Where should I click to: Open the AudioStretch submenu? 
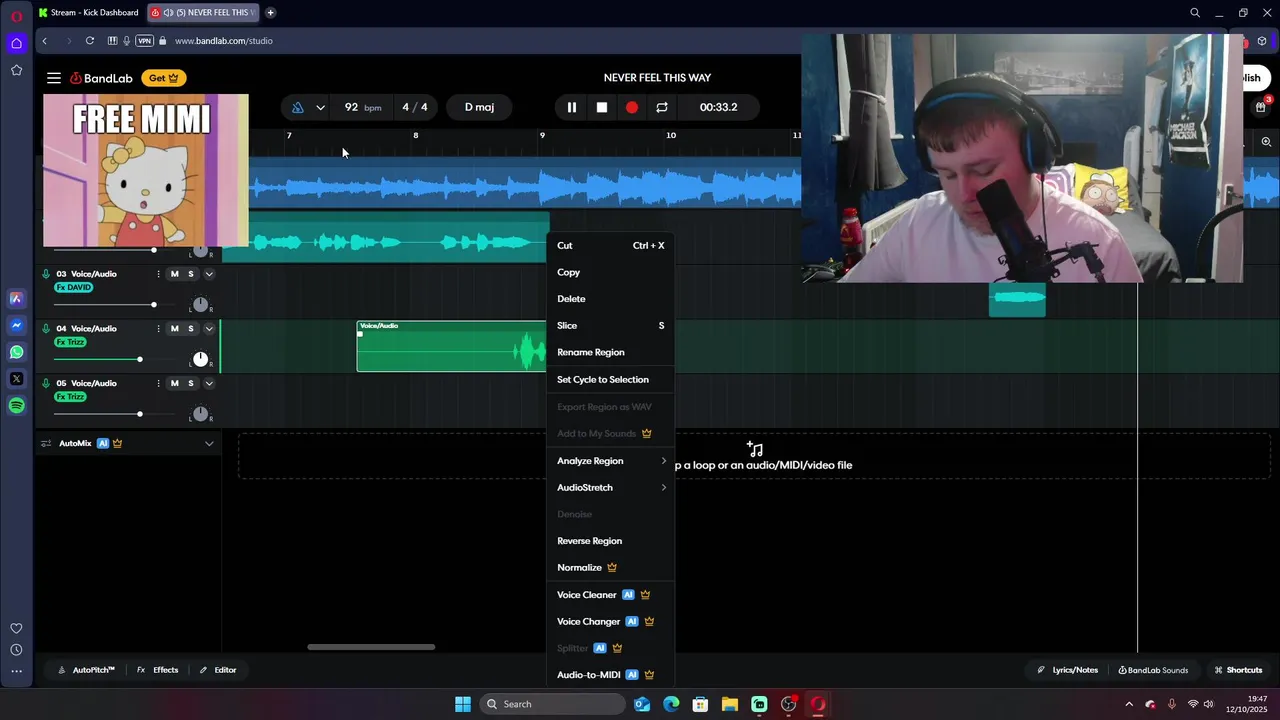point(610,488)
